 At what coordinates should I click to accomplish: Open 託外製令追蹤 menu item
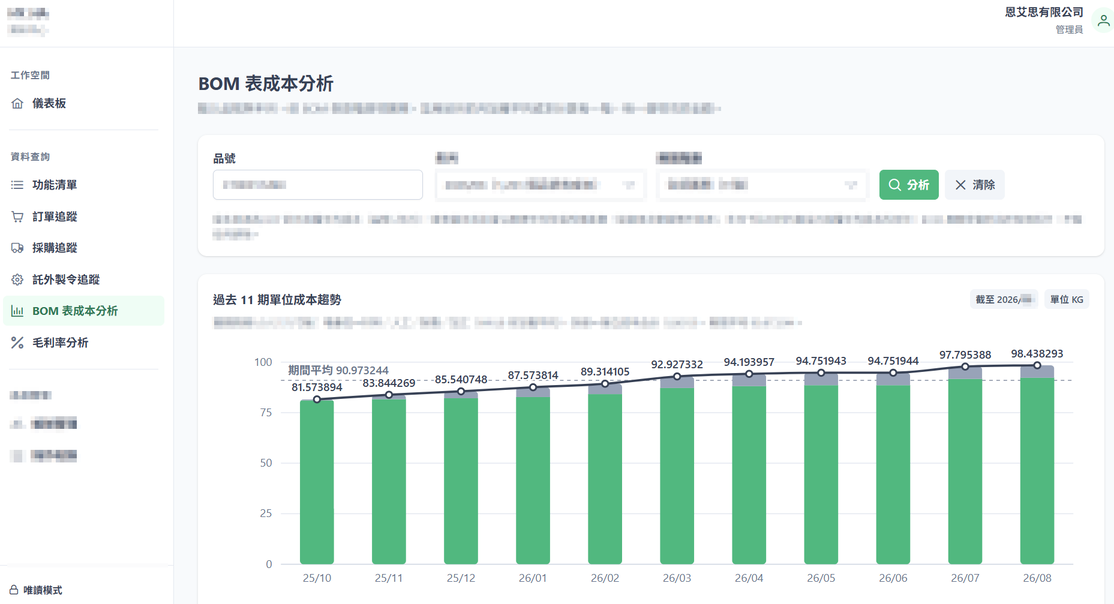click(x=84, y=280)
